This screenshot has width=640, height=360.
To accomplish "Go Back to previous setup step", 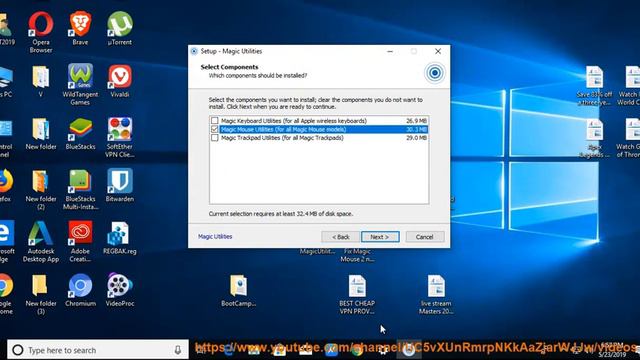I will point(340,237).
